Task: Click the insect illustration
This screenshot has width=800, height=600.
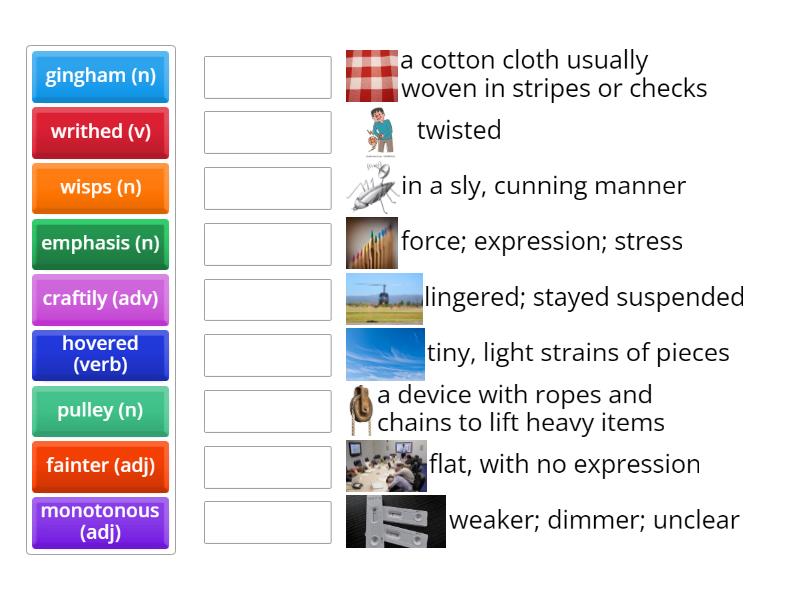Action: pyautogui.click(x=370, y=186)
